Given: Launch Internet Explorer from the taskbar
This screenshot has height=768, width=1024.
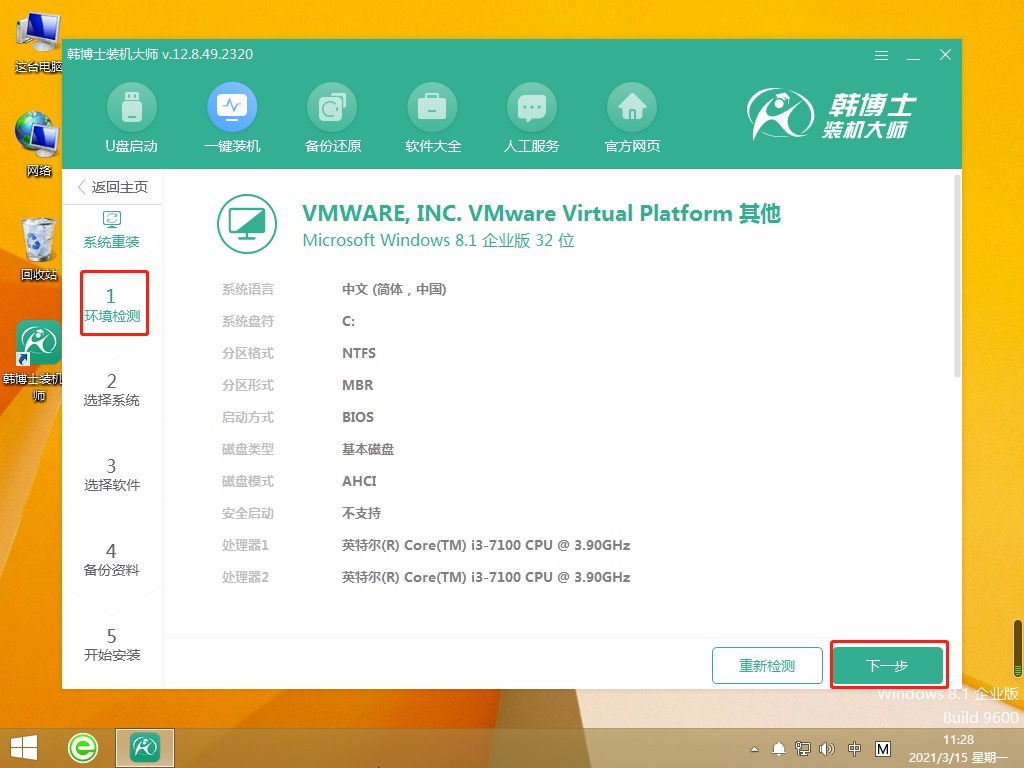Looking at the screenshot, I should pyautogui.click(x=82, y=747).
